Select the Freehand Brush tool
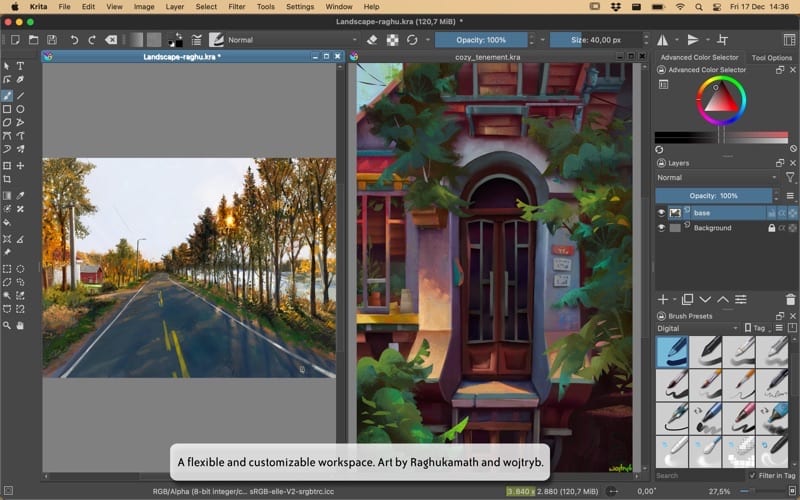This screenshot has height=500, width=800. (7, 95)
